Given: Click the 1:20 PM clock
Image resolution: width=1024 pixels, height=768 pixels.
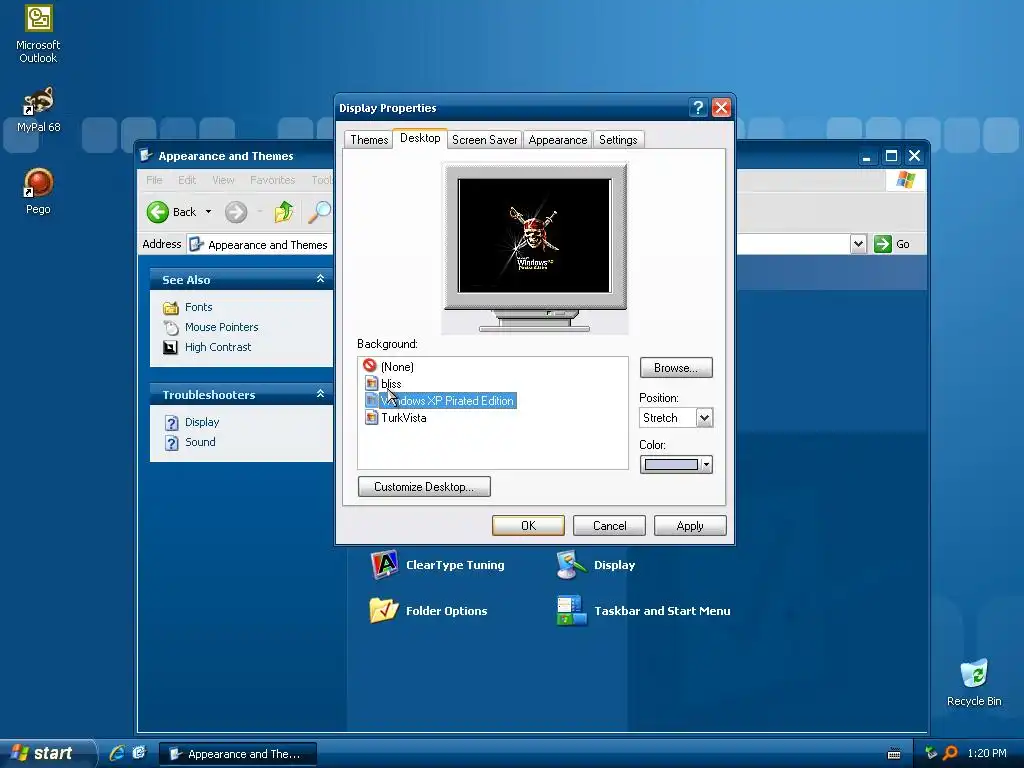Looking at the screenshot, I should click(x=987, y=753).
